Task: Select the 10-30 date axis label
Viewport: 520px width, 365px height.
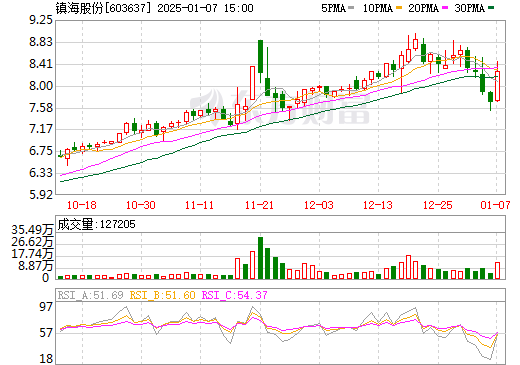Action: (x=141, y=205)
